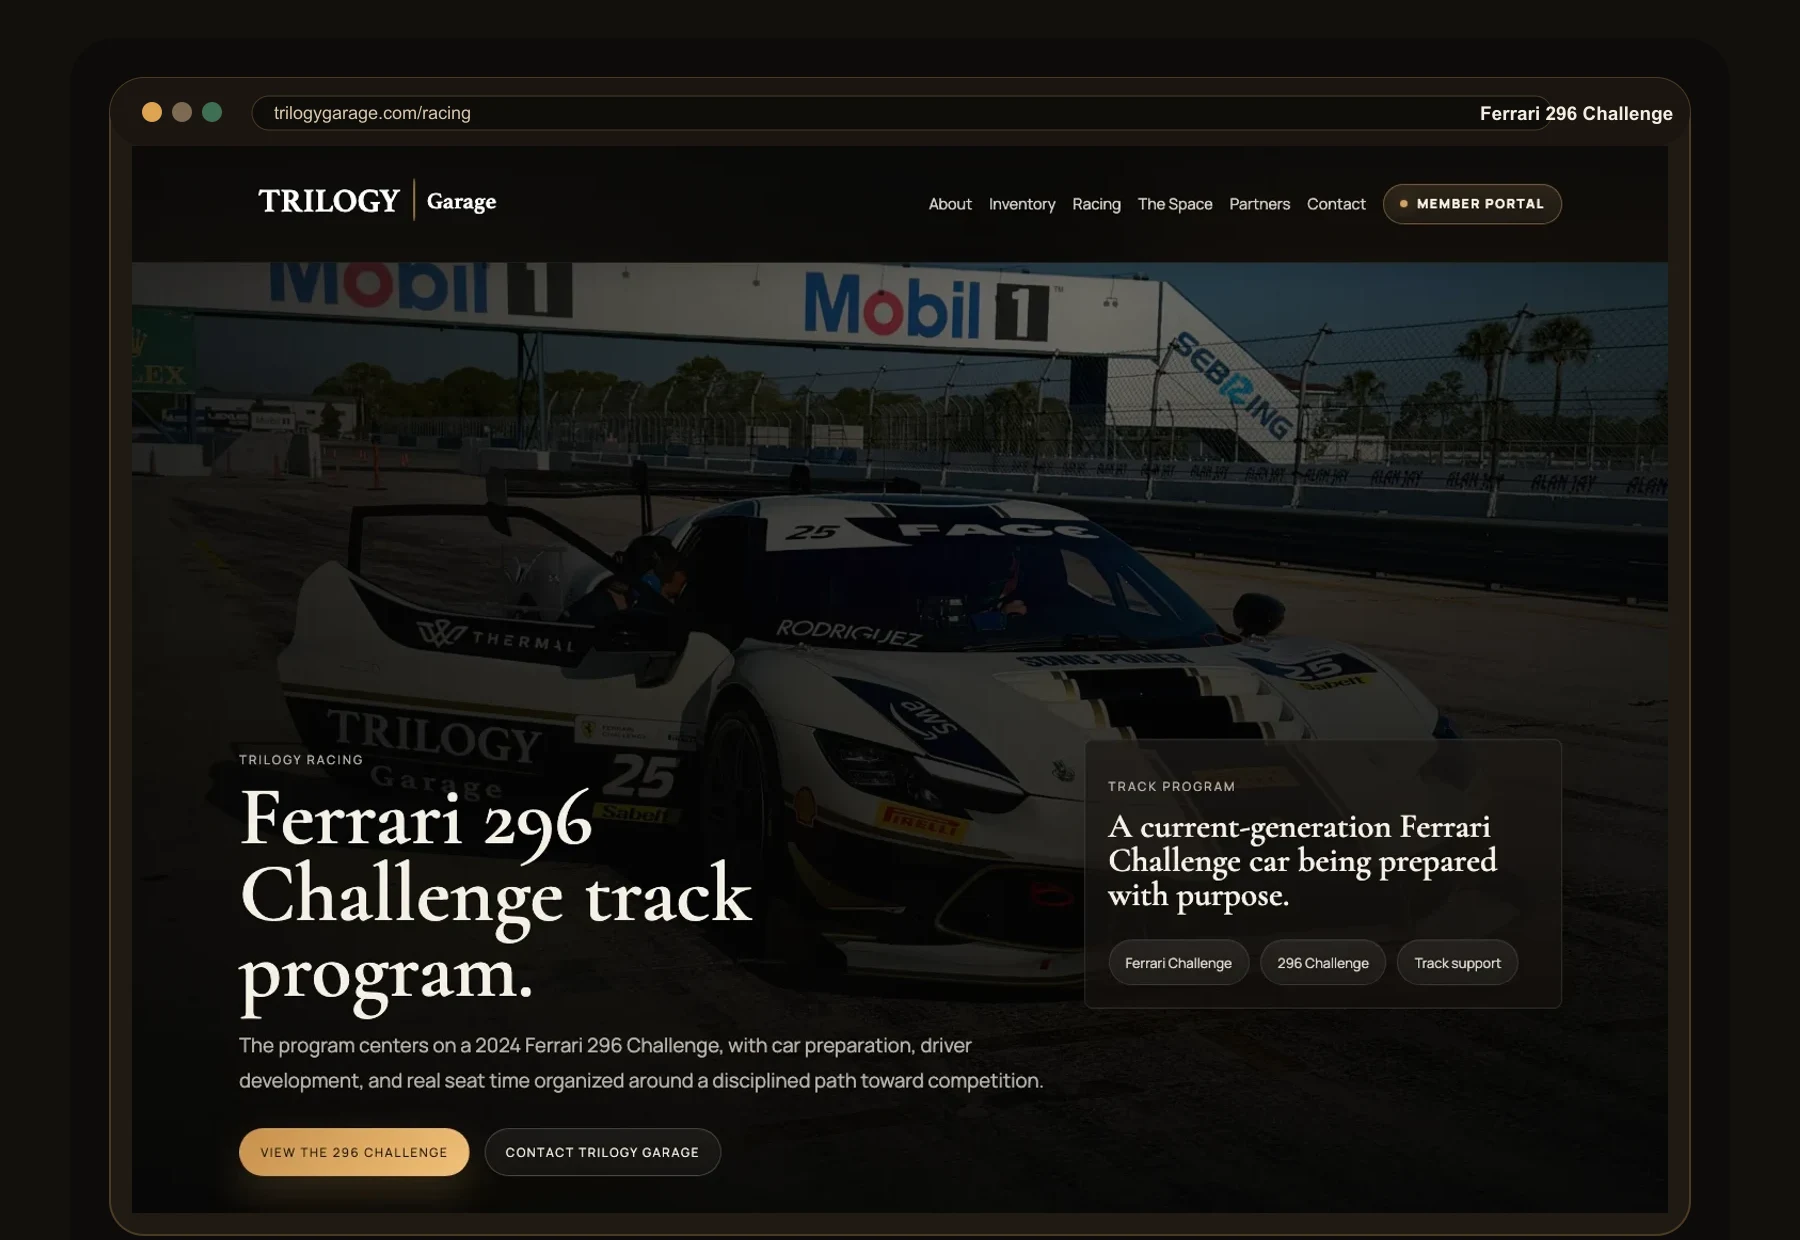Screen dimensions: 1800x1240
Task: Click the gray window dot
Action: (x=182, y=112)
